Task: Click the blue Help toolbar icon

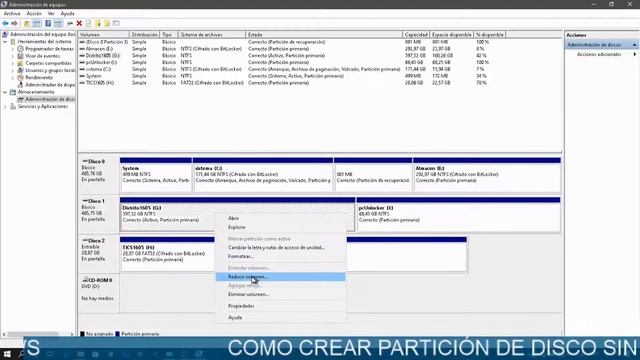Action: [x=48, y=24]
